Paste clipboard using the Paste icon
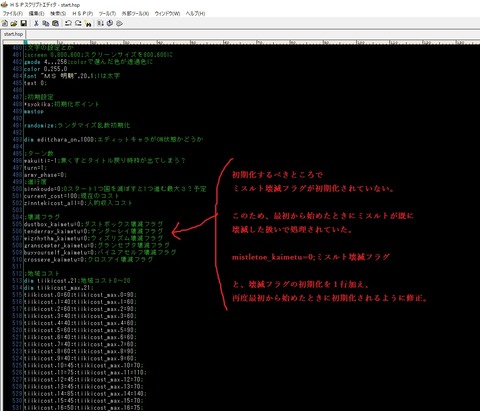Screen dimensions: 480x411 (x=55, y=23)
